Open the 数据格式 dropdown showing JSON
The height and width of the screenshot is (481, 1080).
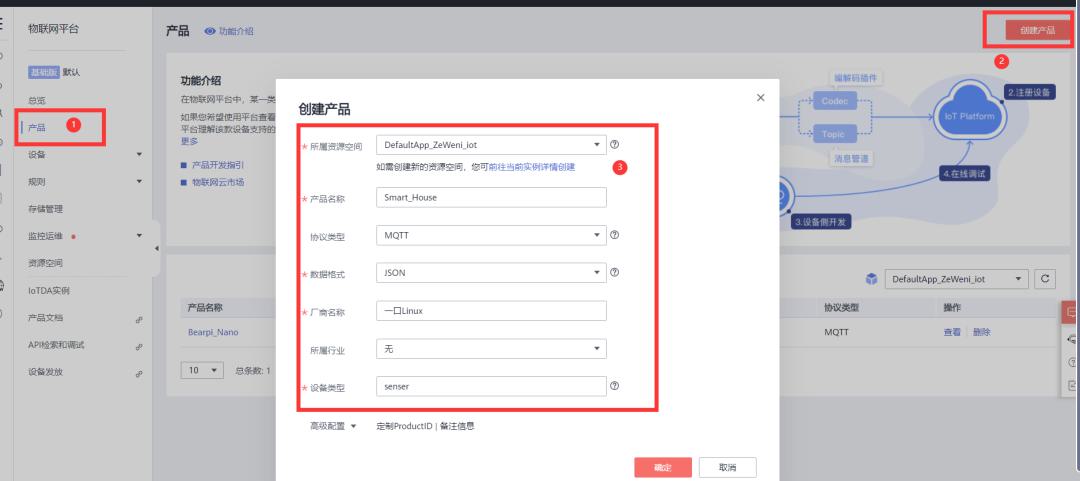coord(491,273)
